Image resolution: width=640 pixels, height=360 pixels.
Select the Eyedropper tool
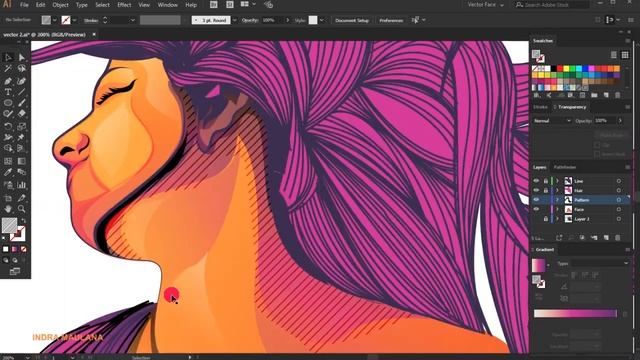click(x=8, y=173)
